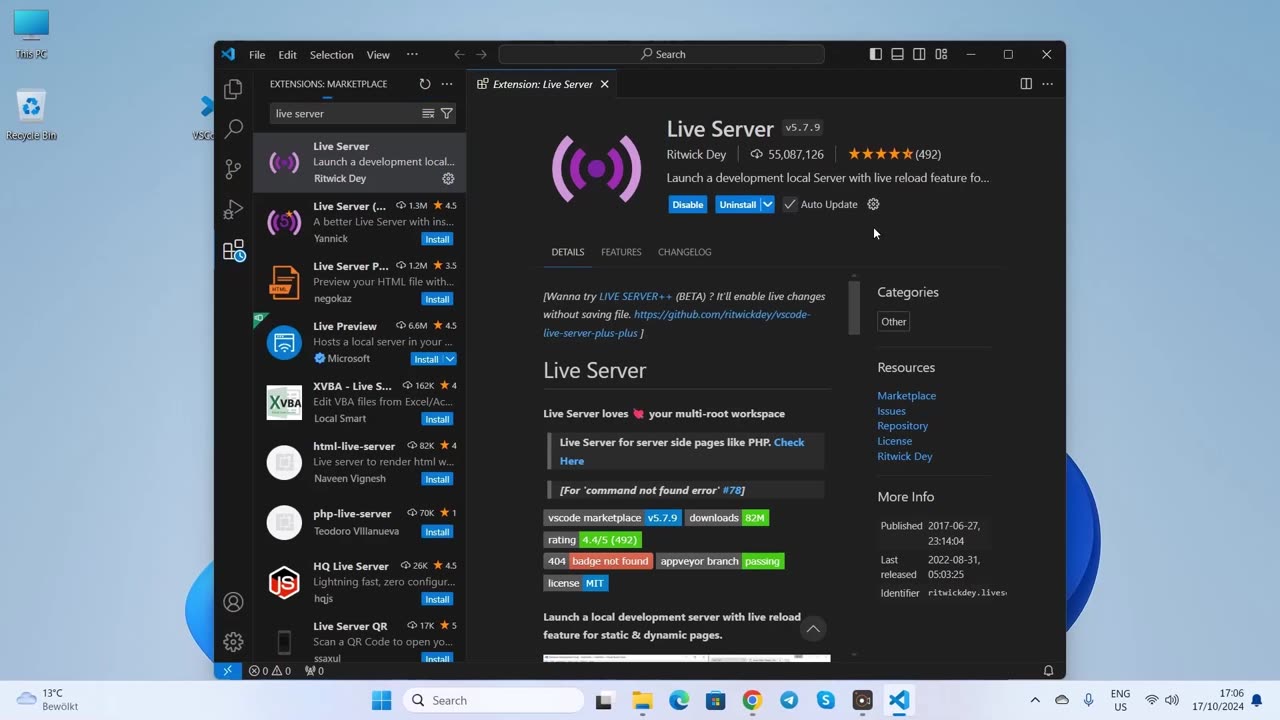This screenshot has width=1280, height=720.
Task: Install php-live-server extension
Action: click(437, 532)
